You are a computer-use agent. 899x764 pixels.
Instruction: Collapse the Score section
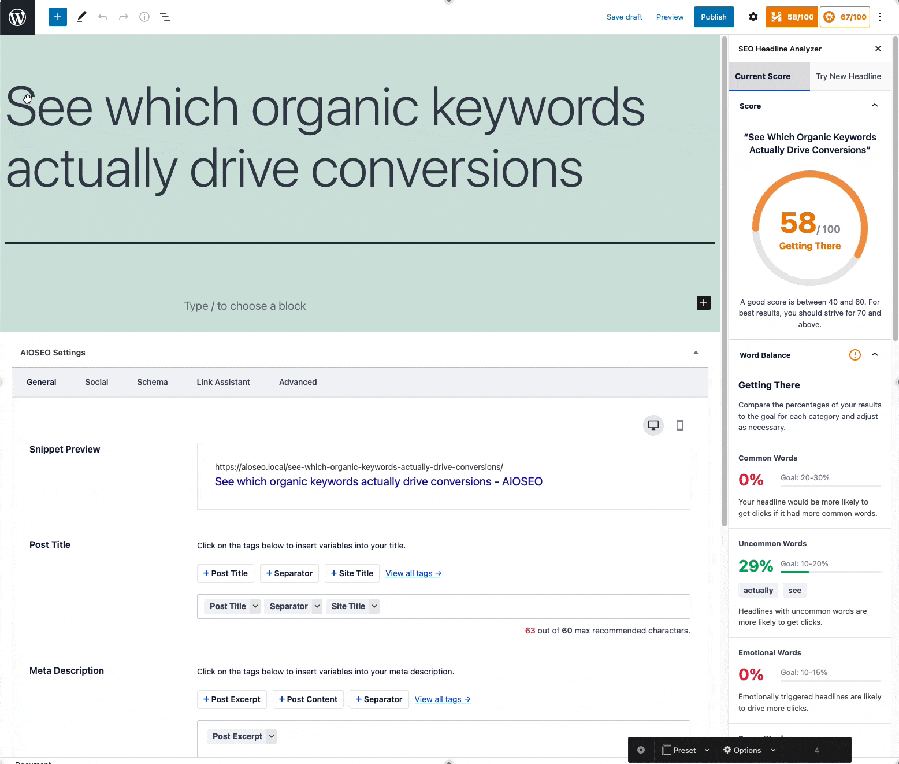pos(874,105)
